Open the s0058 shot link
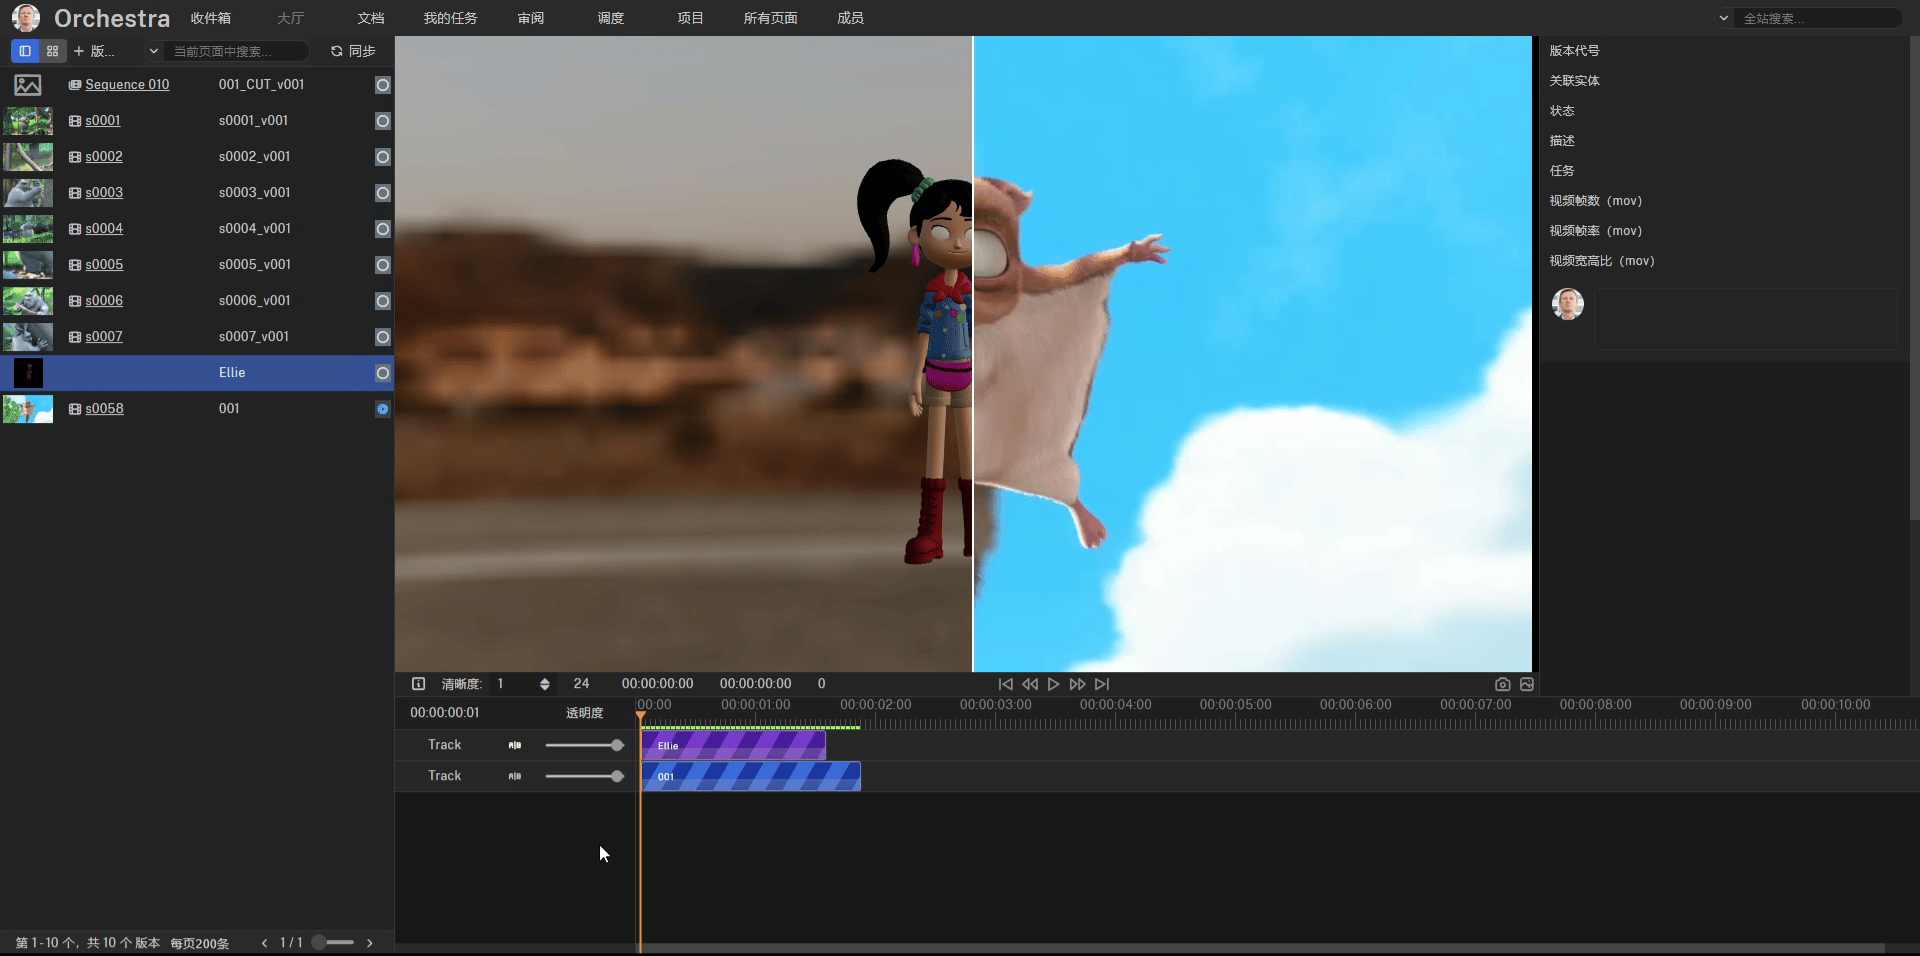The image size is (1920, 956). [104, 409]
